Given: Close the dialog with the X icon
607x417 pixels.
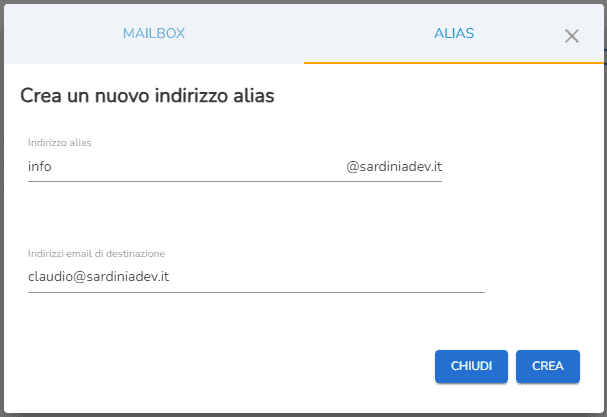Looking at the screenshot, I should coord(572,36).
